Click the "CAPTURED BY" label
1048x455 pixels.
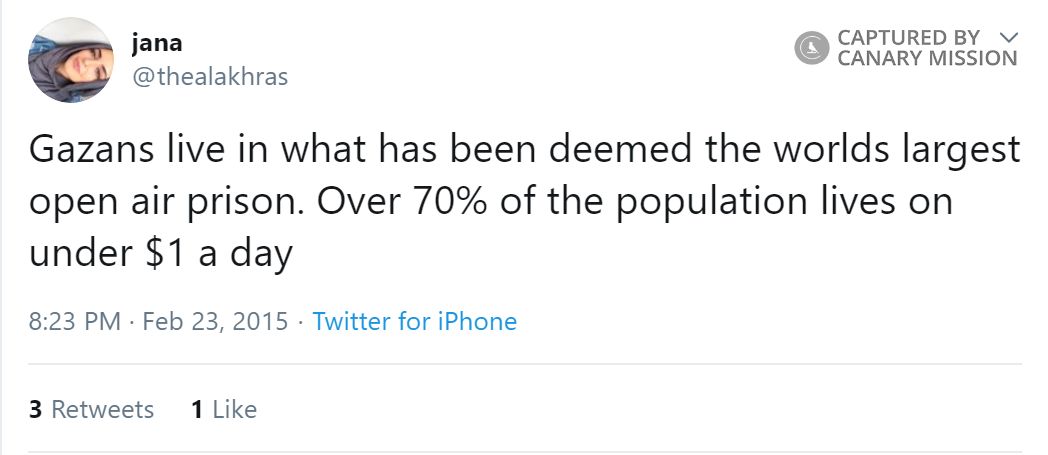coord(908,37)
